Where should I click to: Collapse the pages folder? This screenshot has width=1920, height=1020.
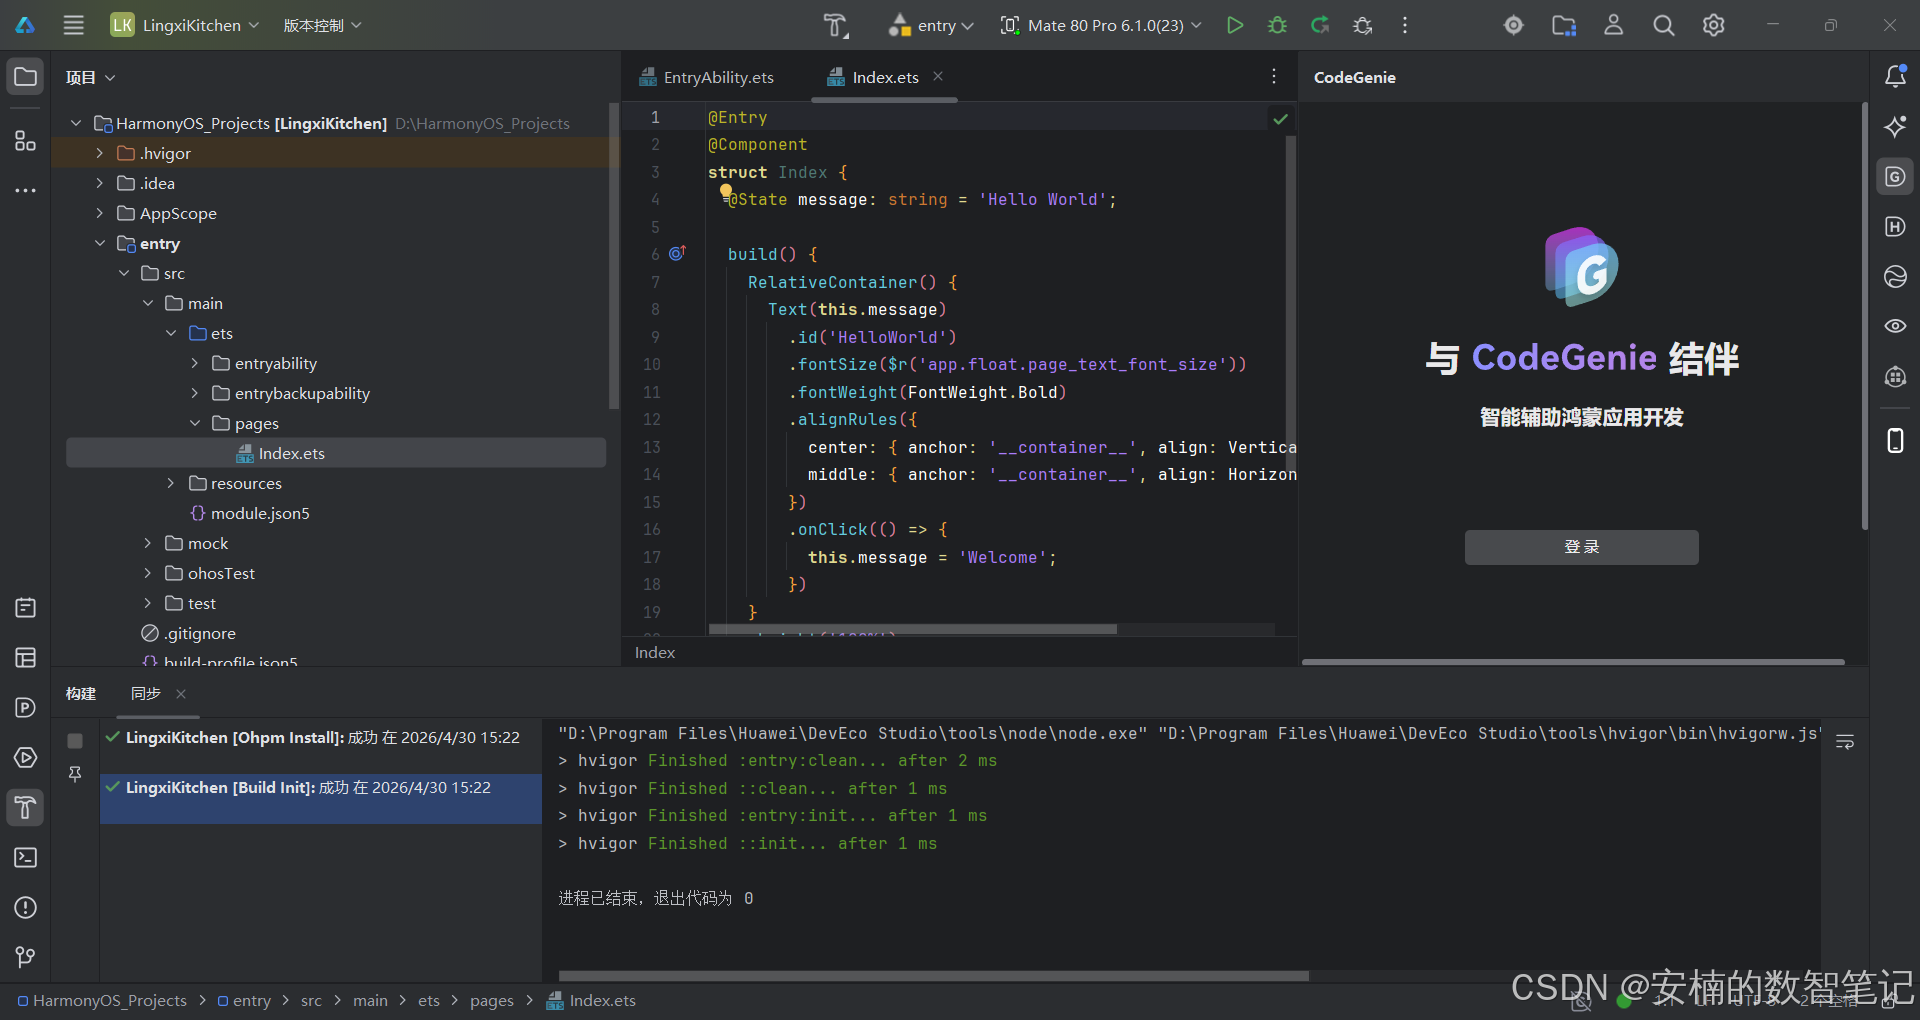(x=195, y=423)
